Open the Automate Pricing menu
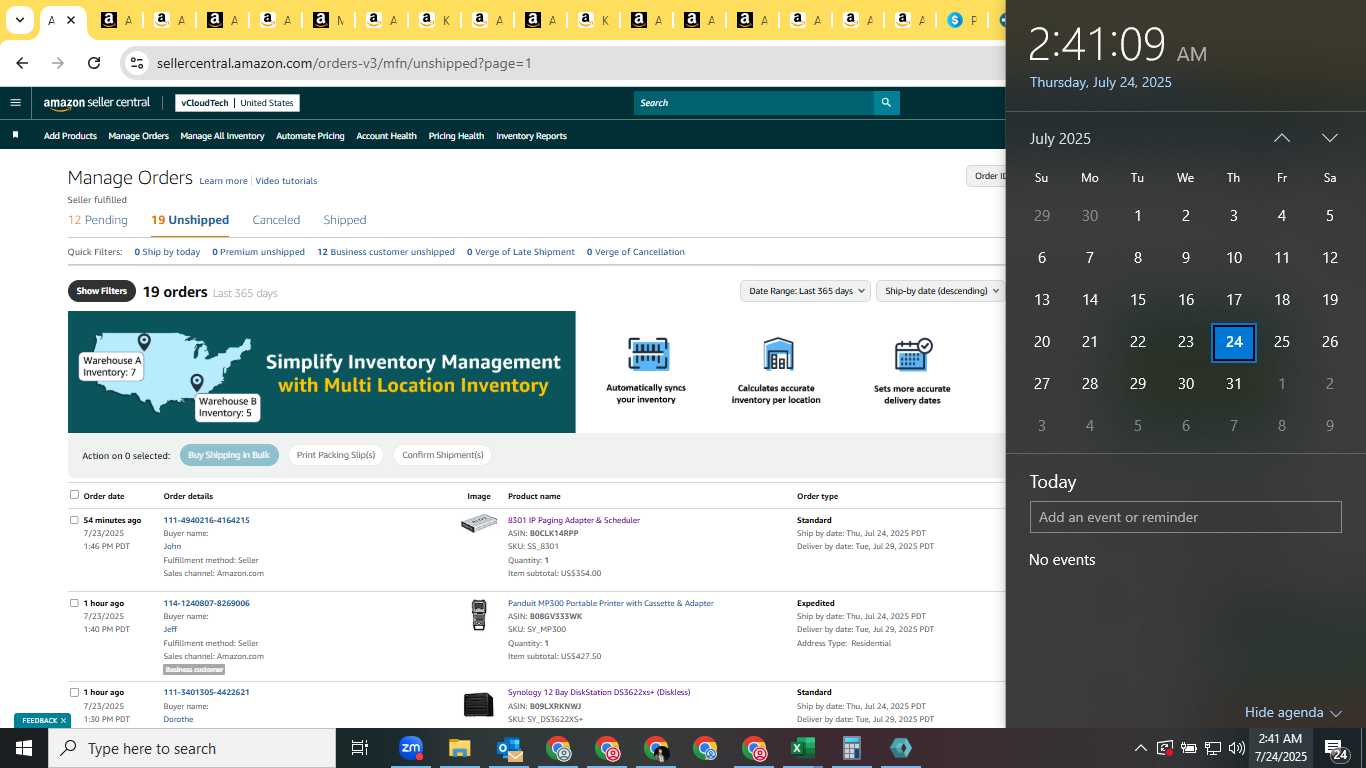1366x768 pixels. (310, 136)
